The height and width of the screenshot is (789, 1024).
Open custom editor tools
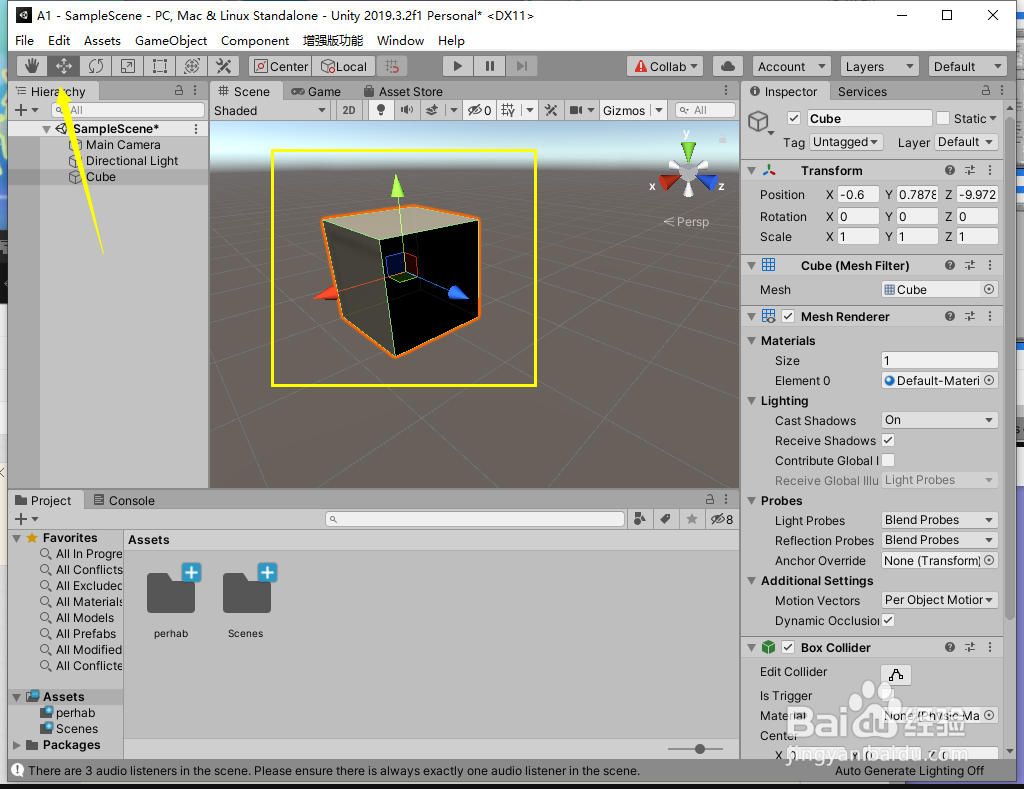pyautogui.click(x=223, y=66)
